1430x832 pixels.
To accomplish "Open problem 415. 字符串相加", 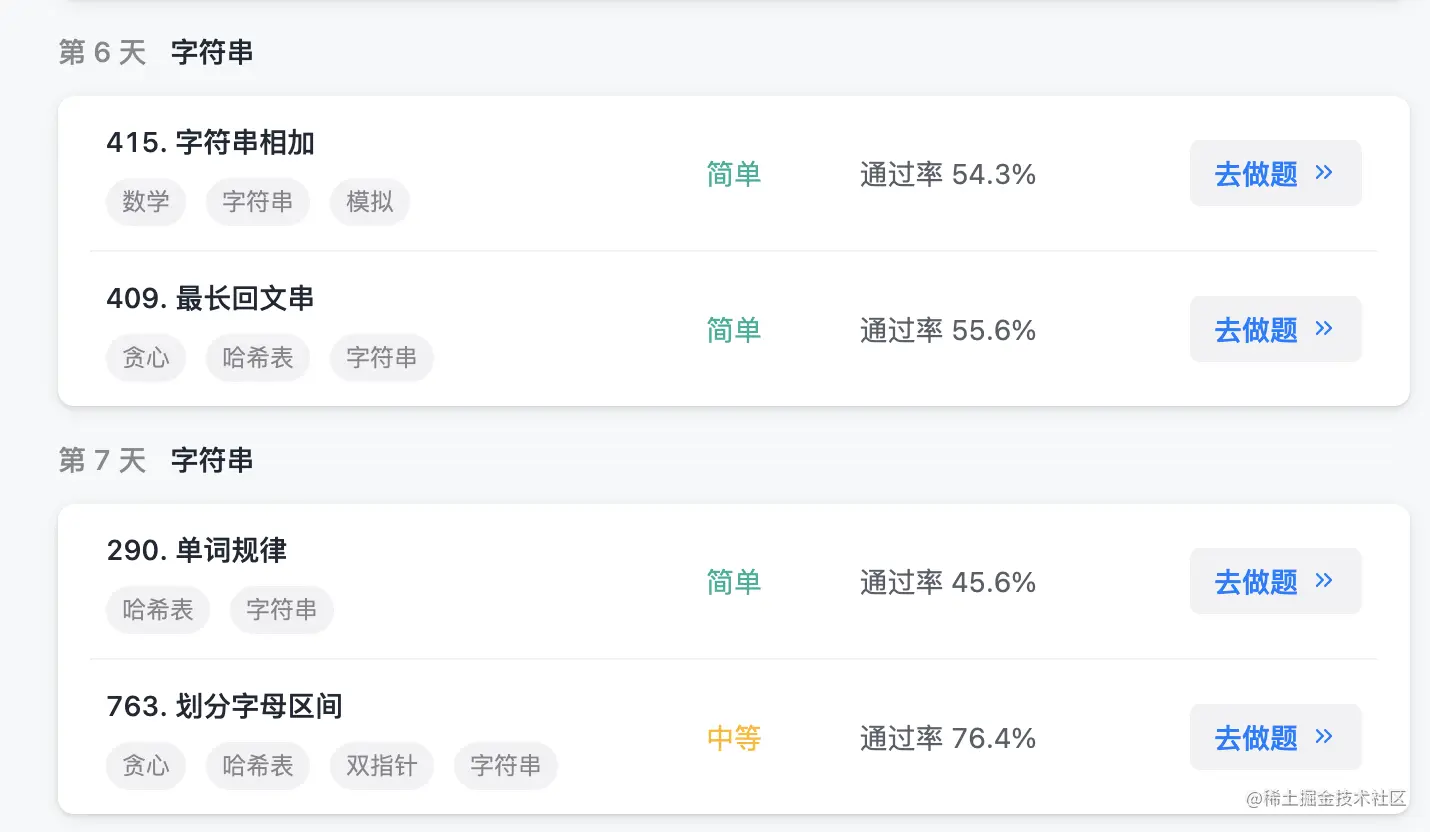I will pos(210,143).
